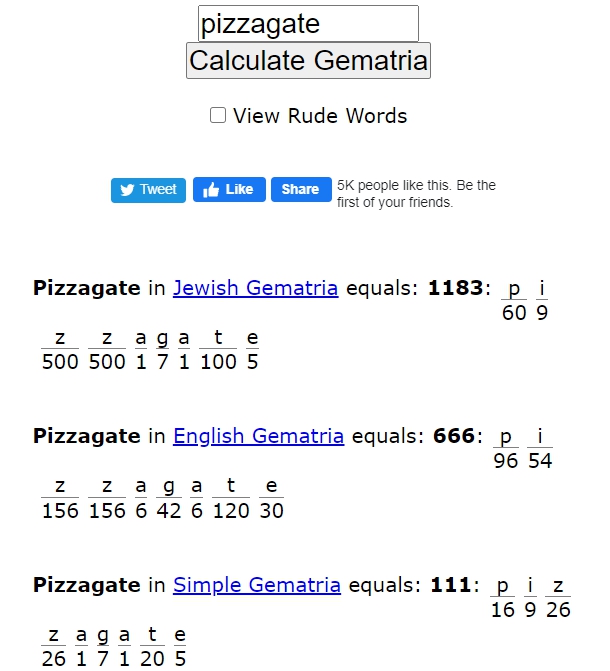Click the Tweet button label
The height and width of the screenshot is (671, 610).
pos(158,189)
